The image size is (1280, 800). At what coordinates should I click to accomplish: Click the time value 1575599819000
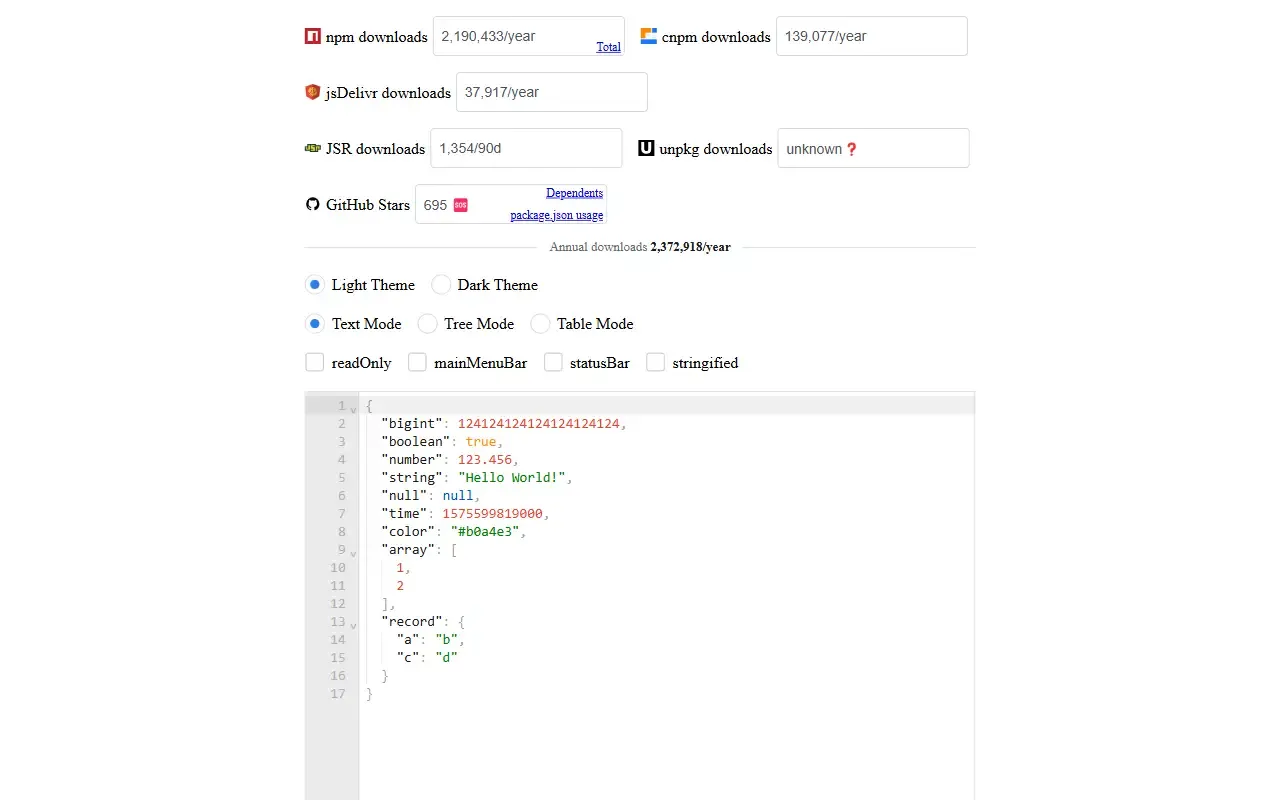click(492, 514)
